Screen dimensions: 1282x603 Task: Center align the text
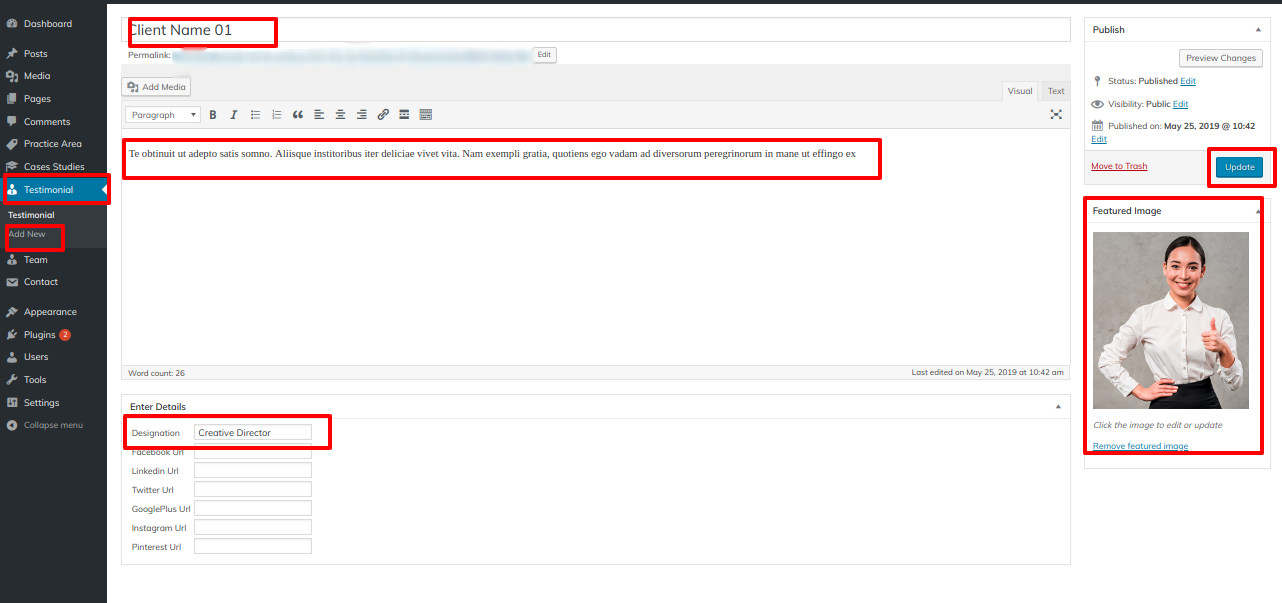coord(340,115)
